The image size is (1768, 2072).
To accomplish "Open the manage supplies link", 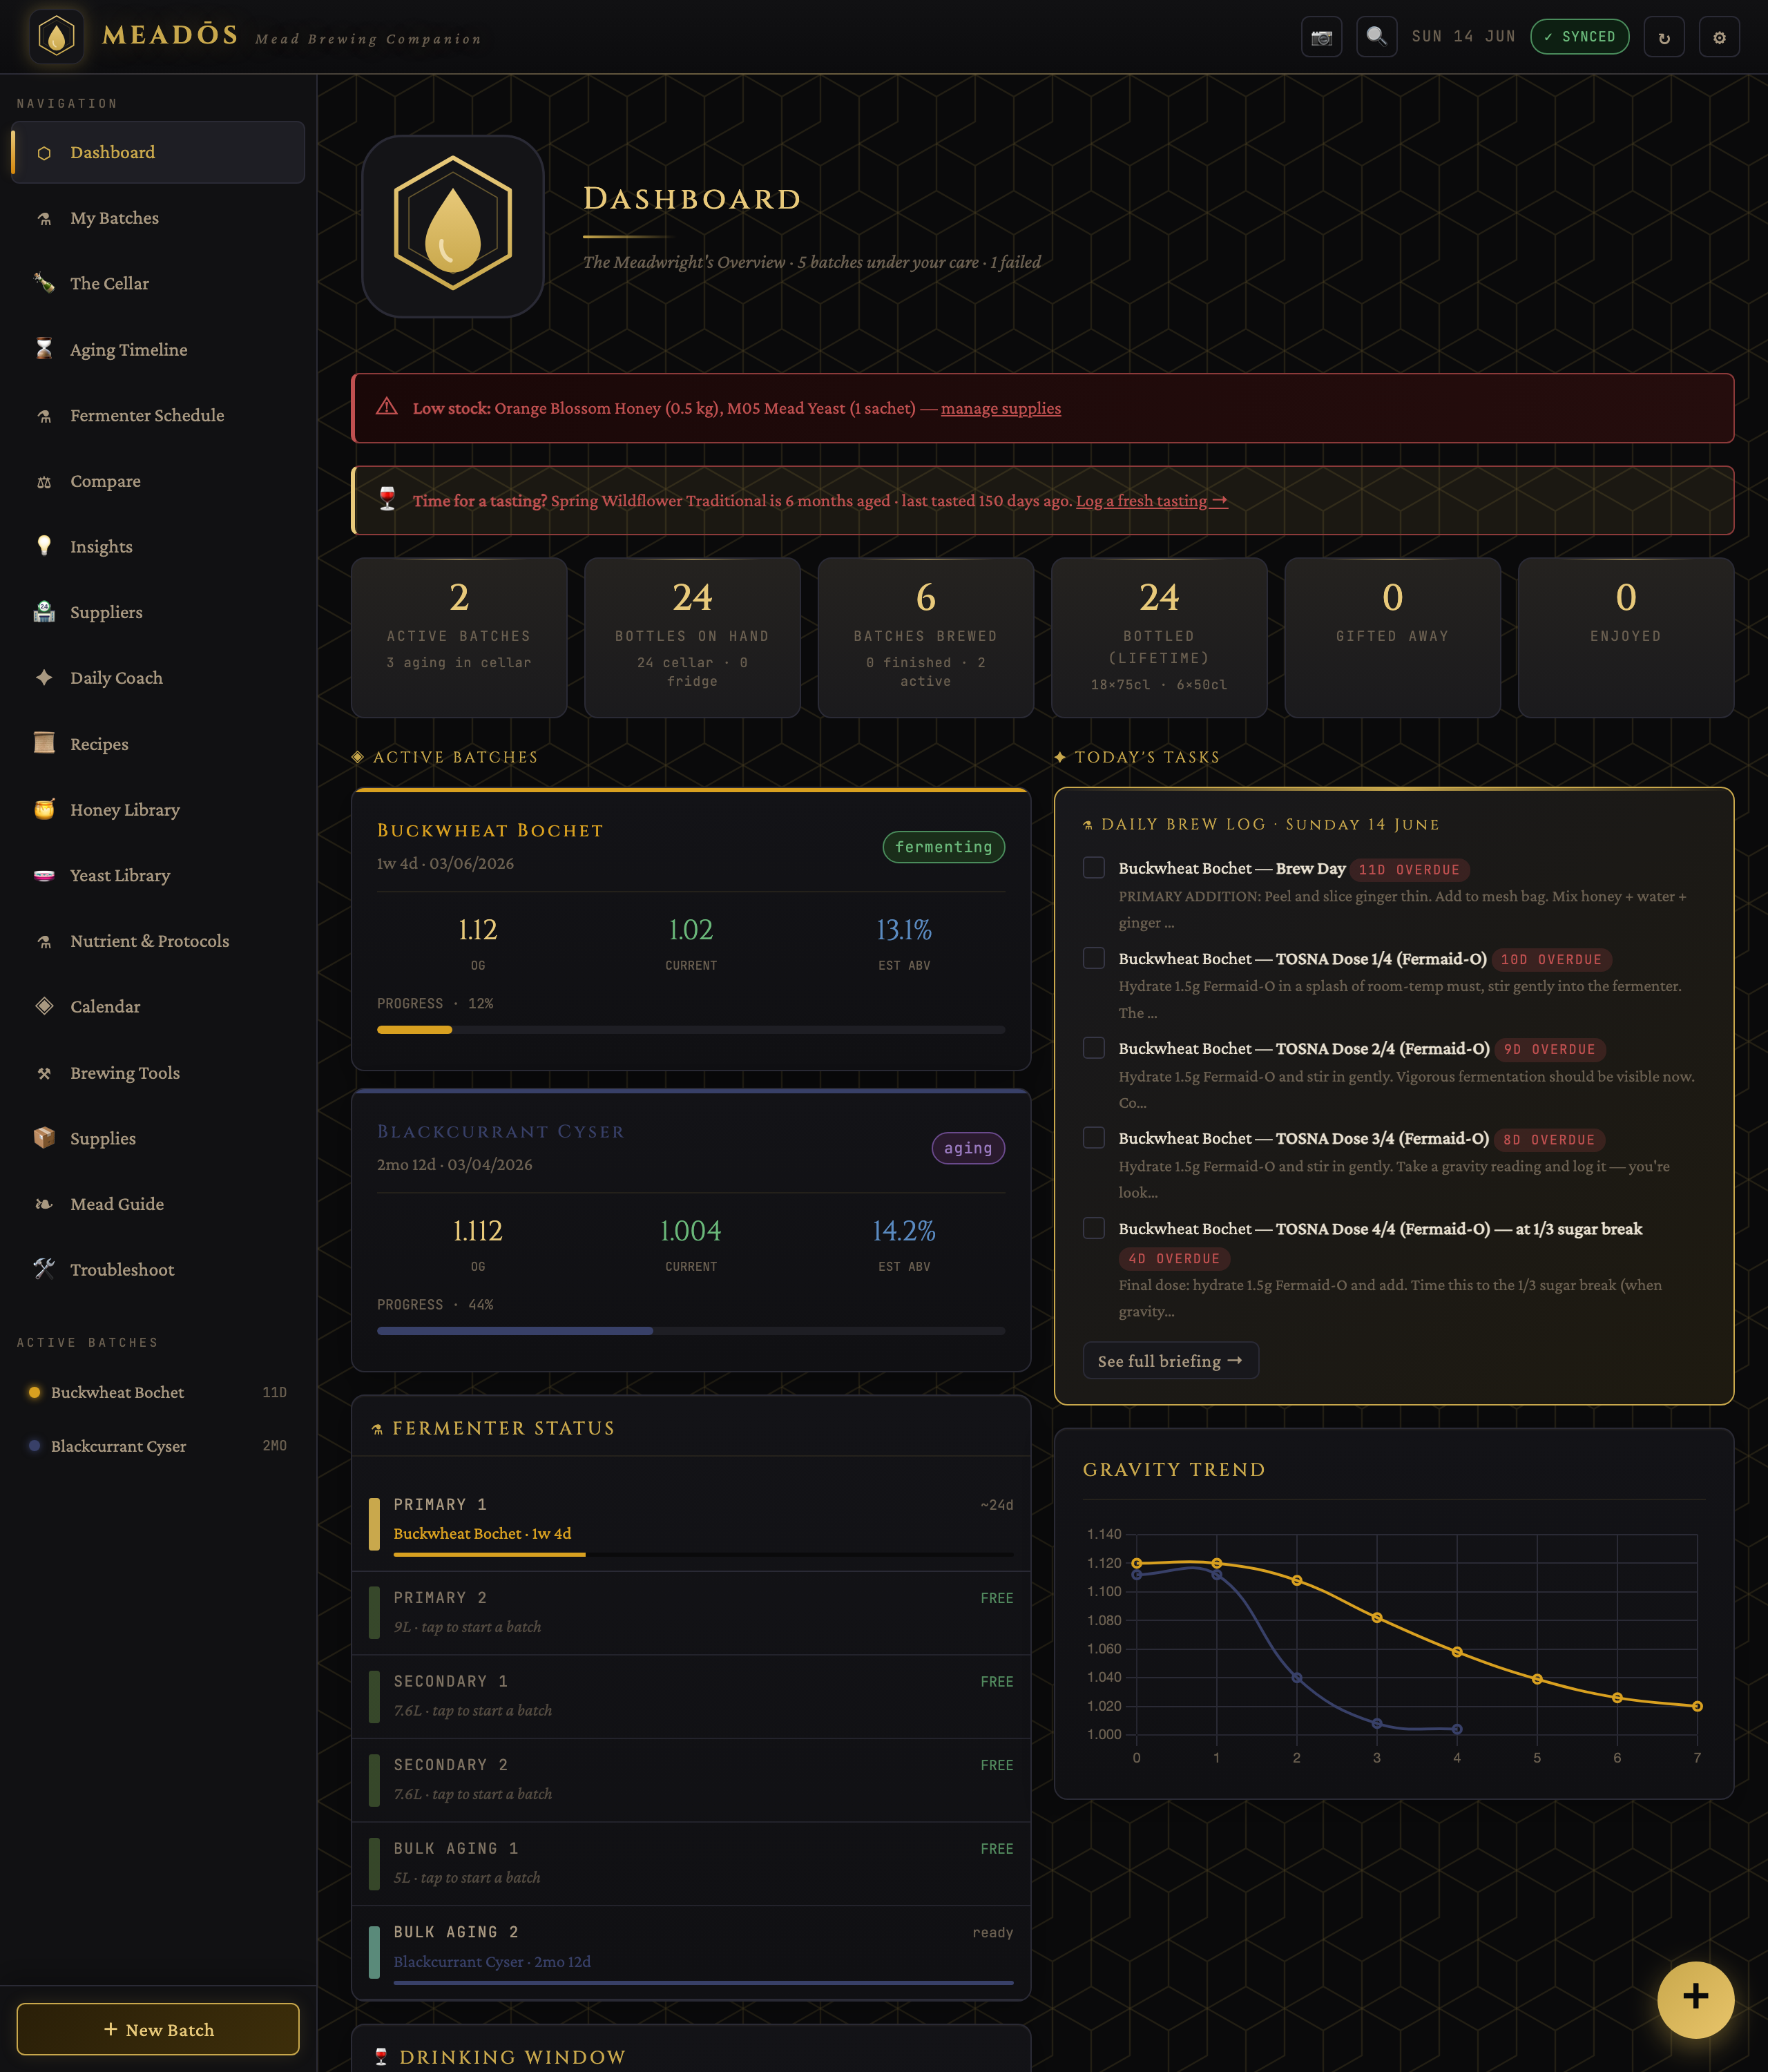I will coord(1001,408).
